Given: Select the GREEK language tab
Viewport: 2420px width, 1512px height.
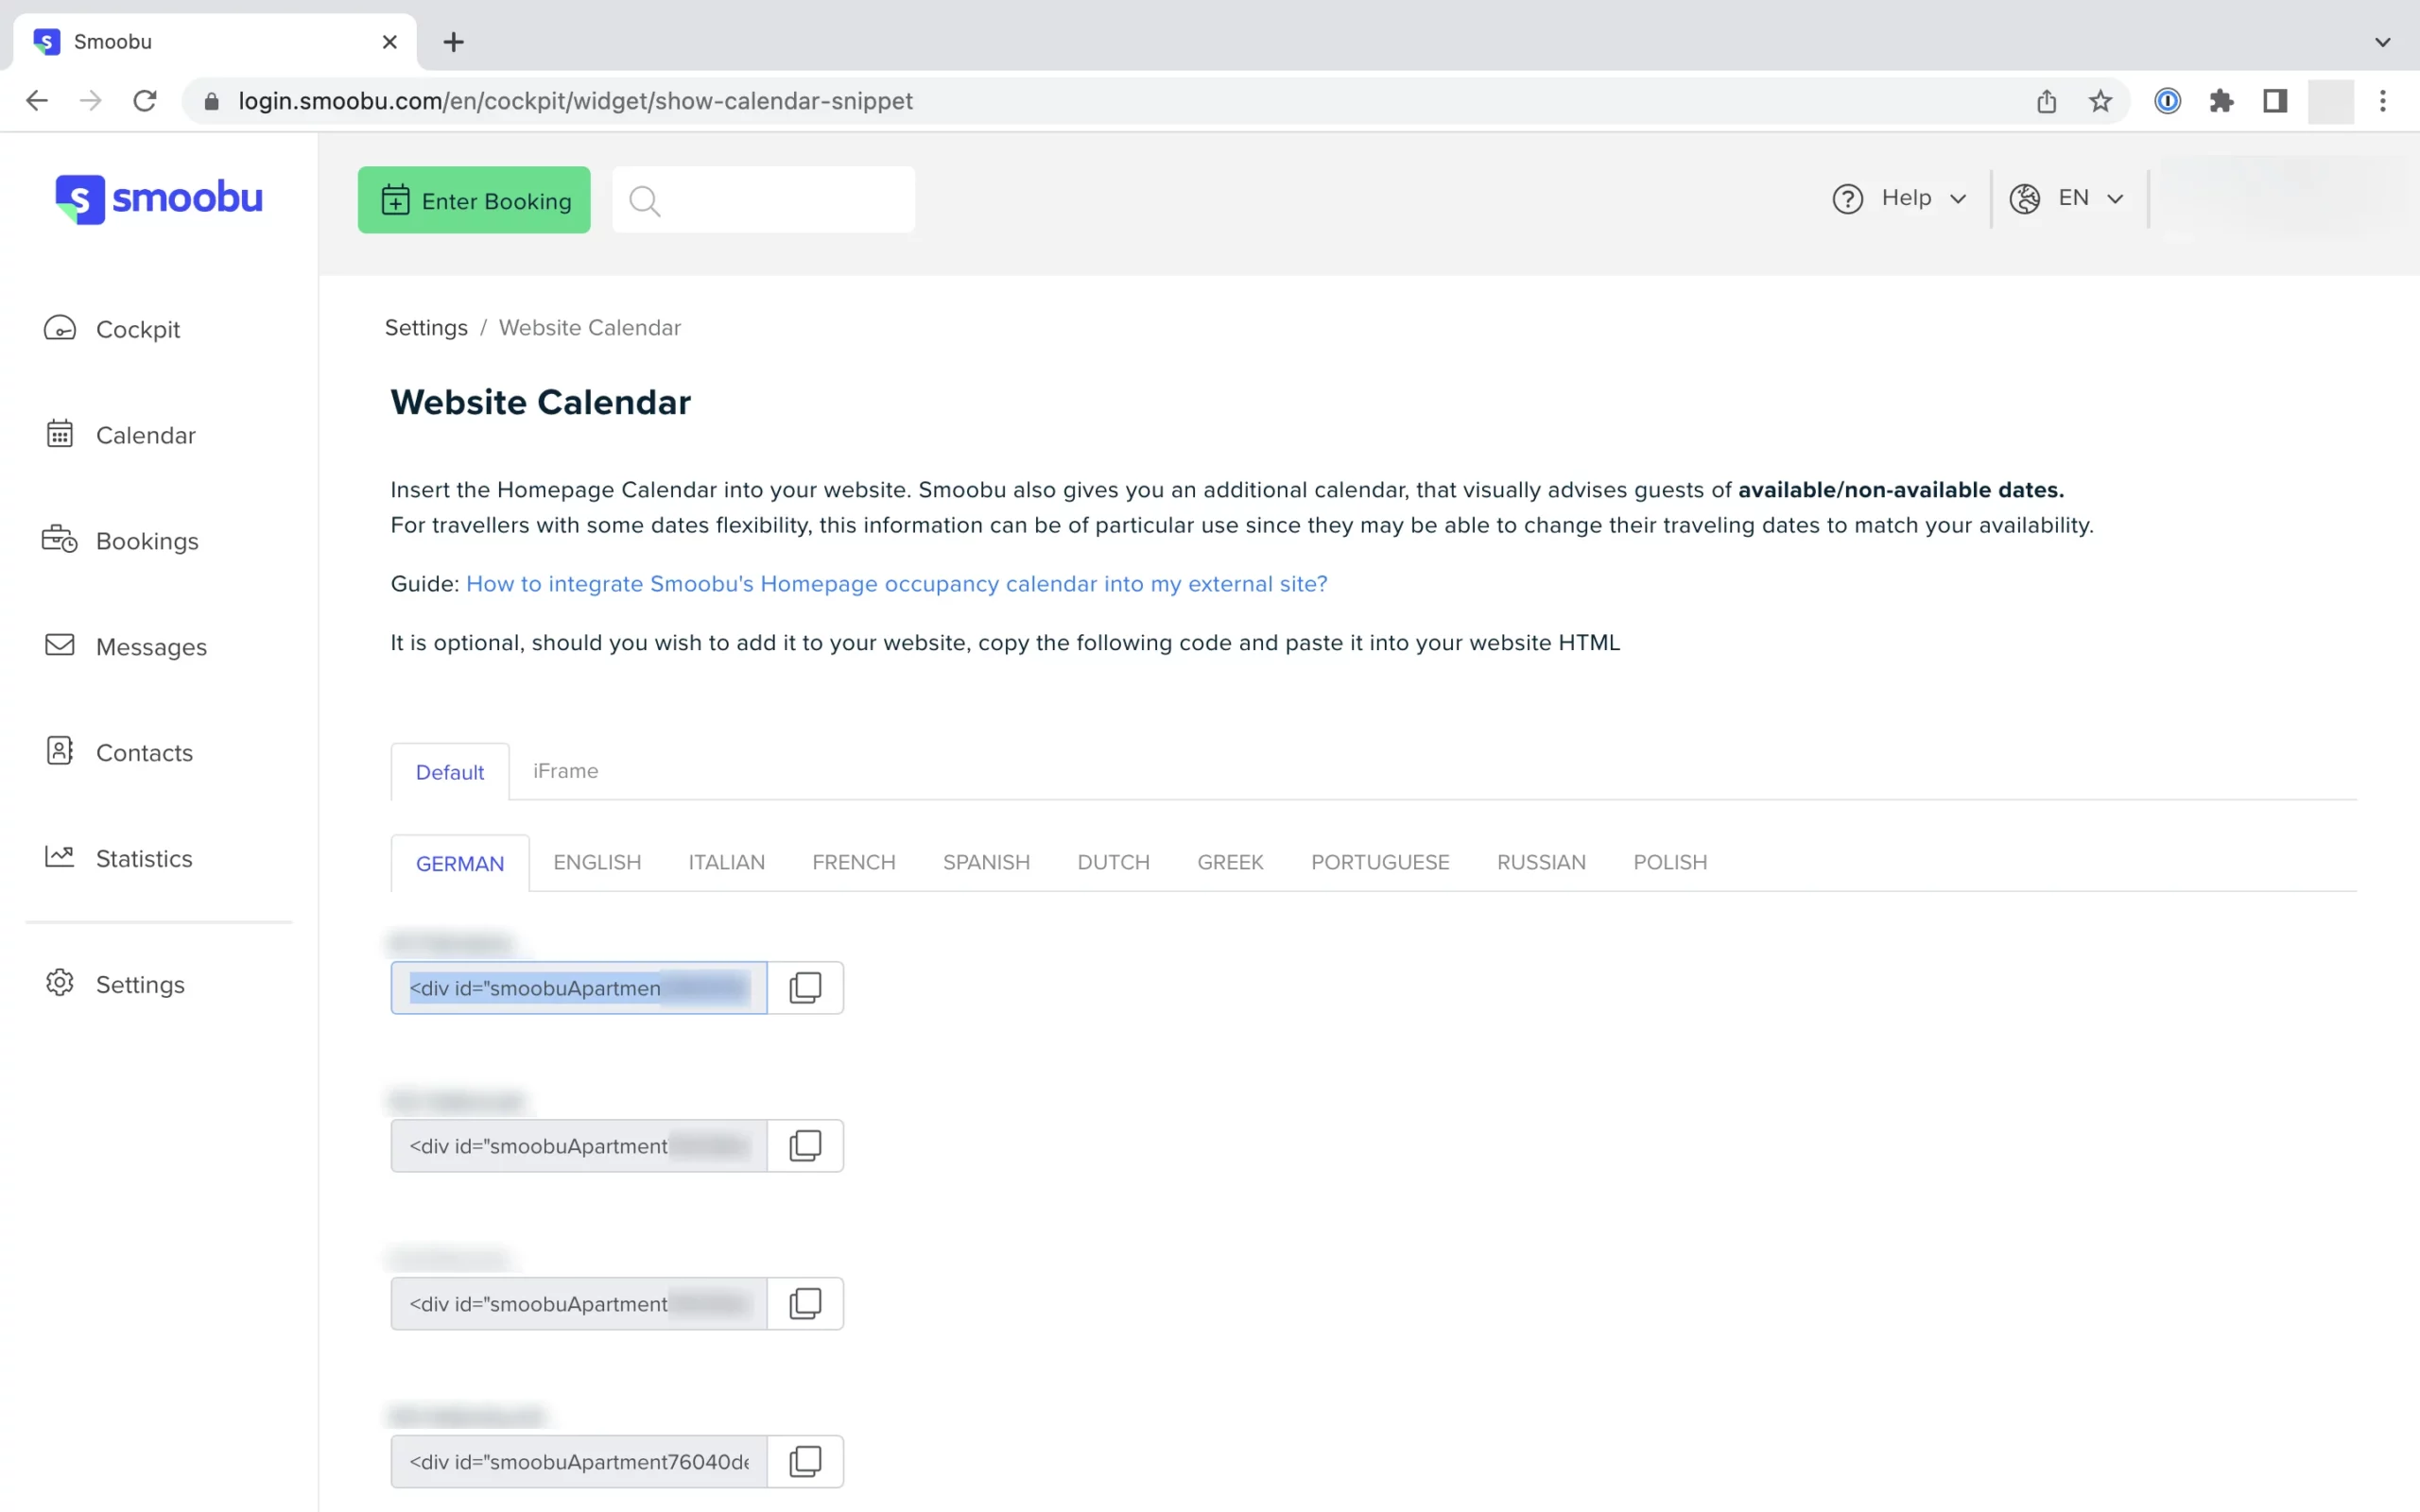Looking at the screenshot, I should 1230,862.
